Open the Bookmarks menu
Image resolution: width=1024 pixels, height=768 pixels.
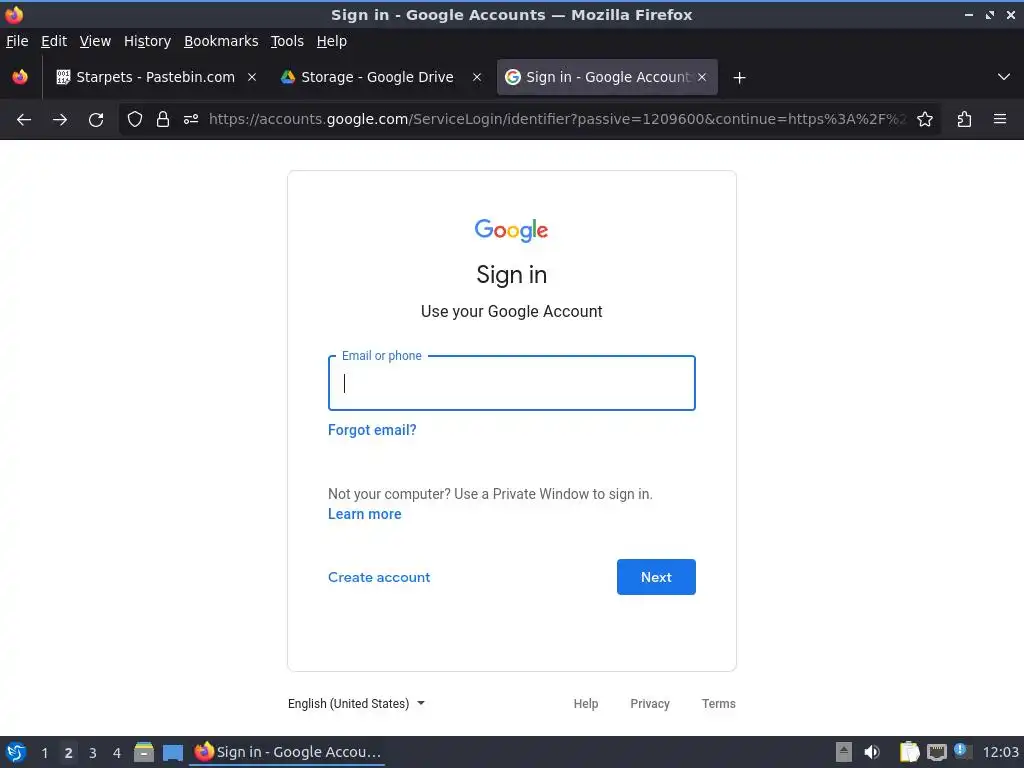pos(221,41)
